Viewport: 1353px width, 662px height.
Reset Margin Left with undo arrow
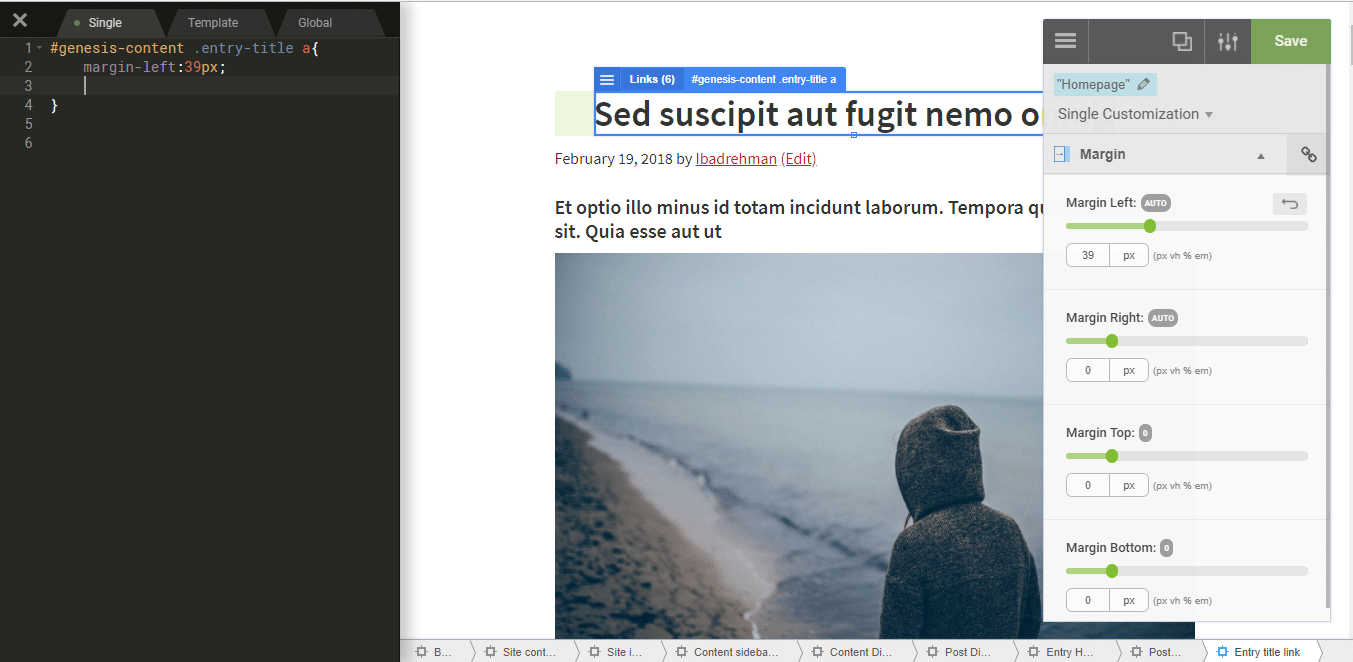[1290, 204]
